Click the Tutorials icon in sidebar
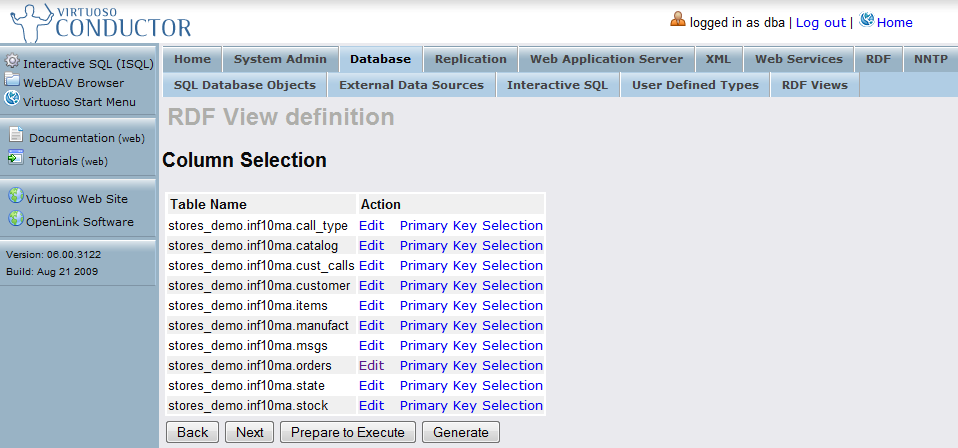Viewport: 958px width, 448px height. (x=15, y=158)
